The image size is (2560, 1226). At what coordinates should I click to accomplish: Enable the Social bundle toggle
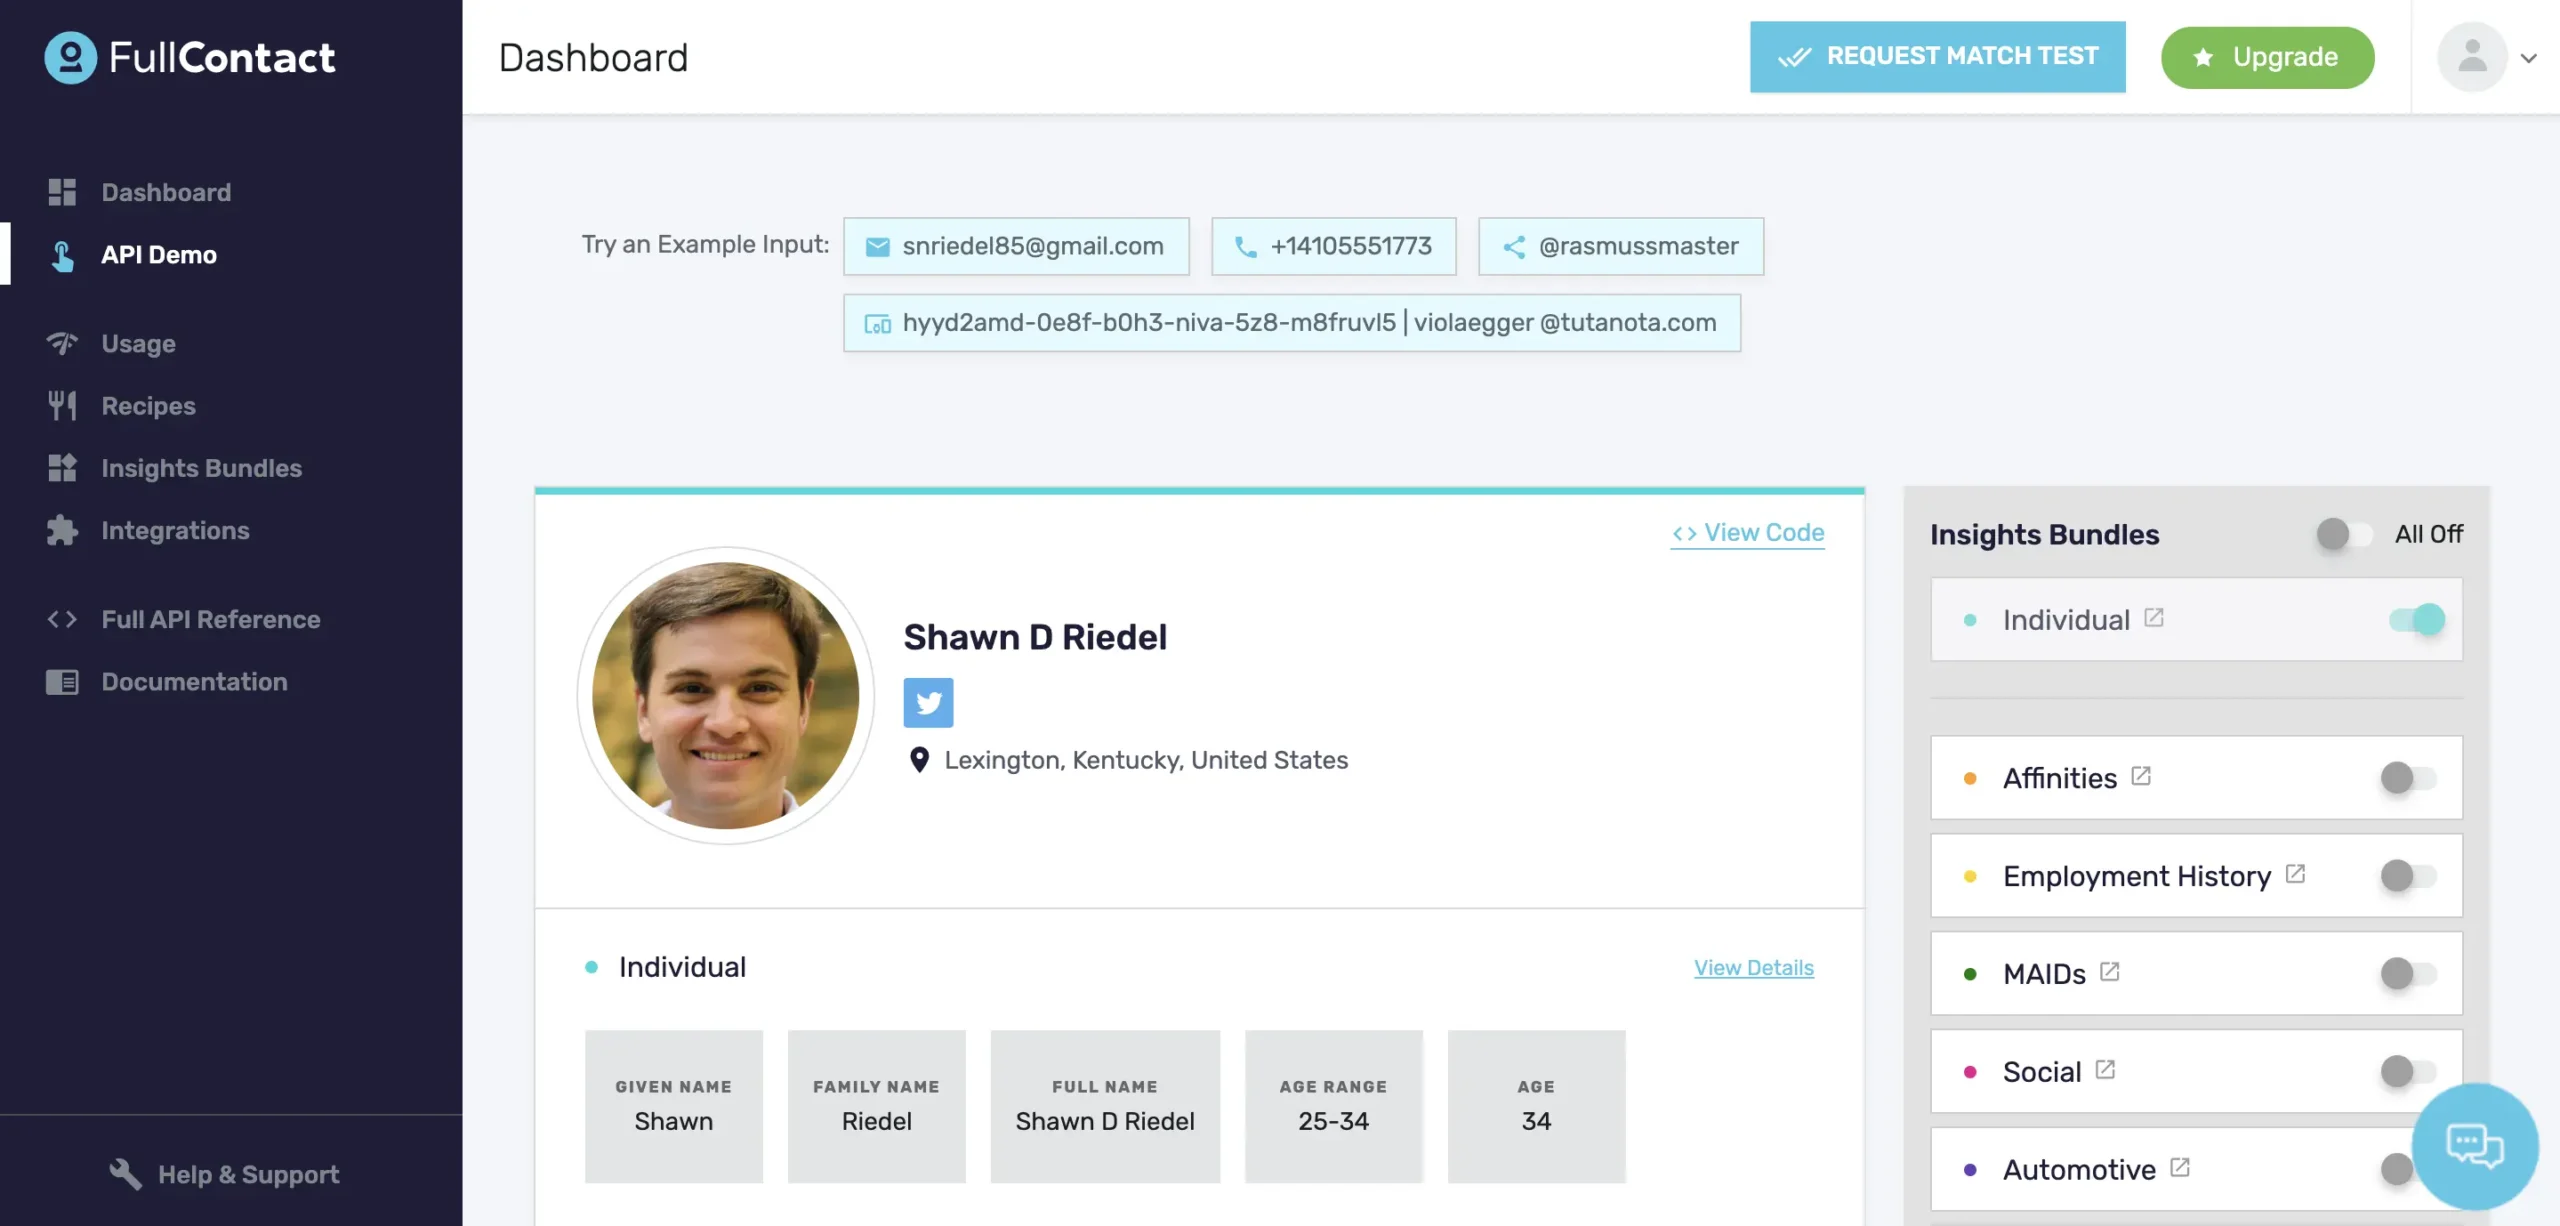2408,1072
